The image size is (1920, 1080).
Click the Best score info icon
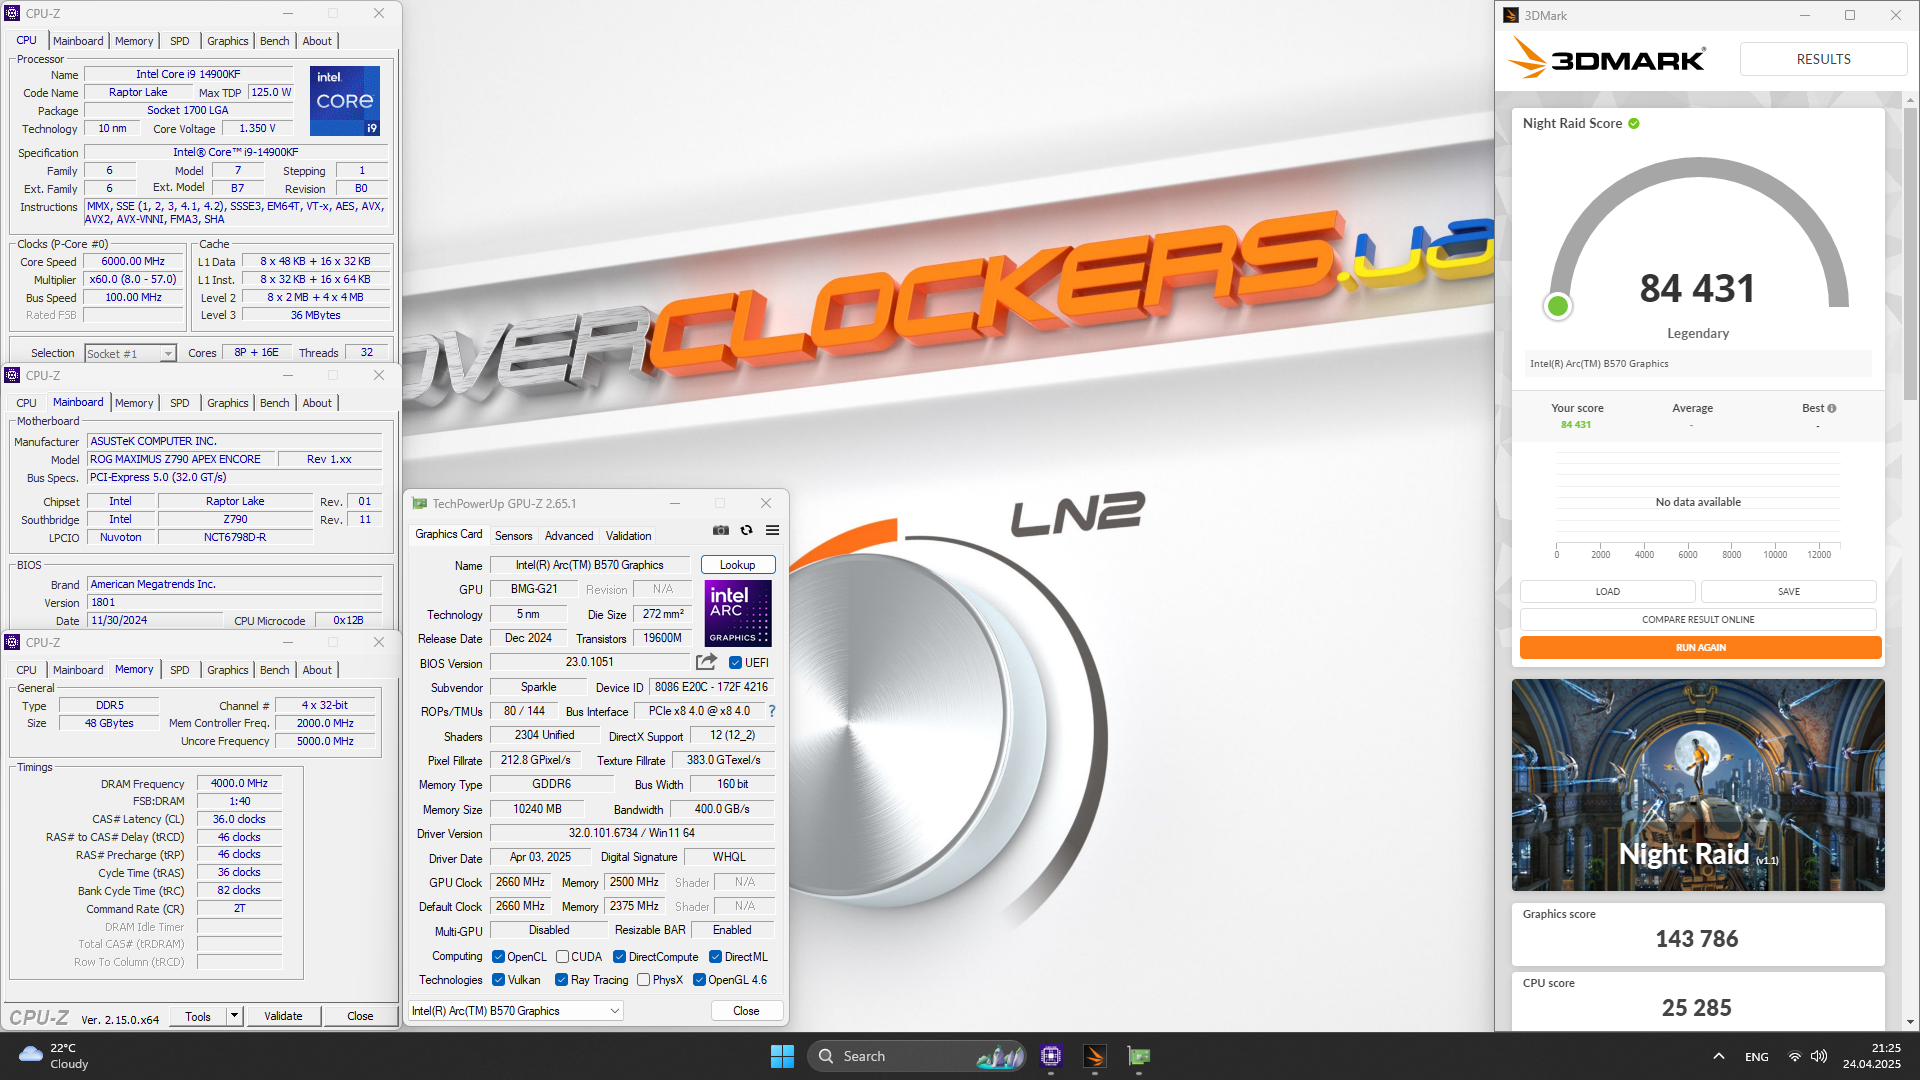coord(1832,408)
